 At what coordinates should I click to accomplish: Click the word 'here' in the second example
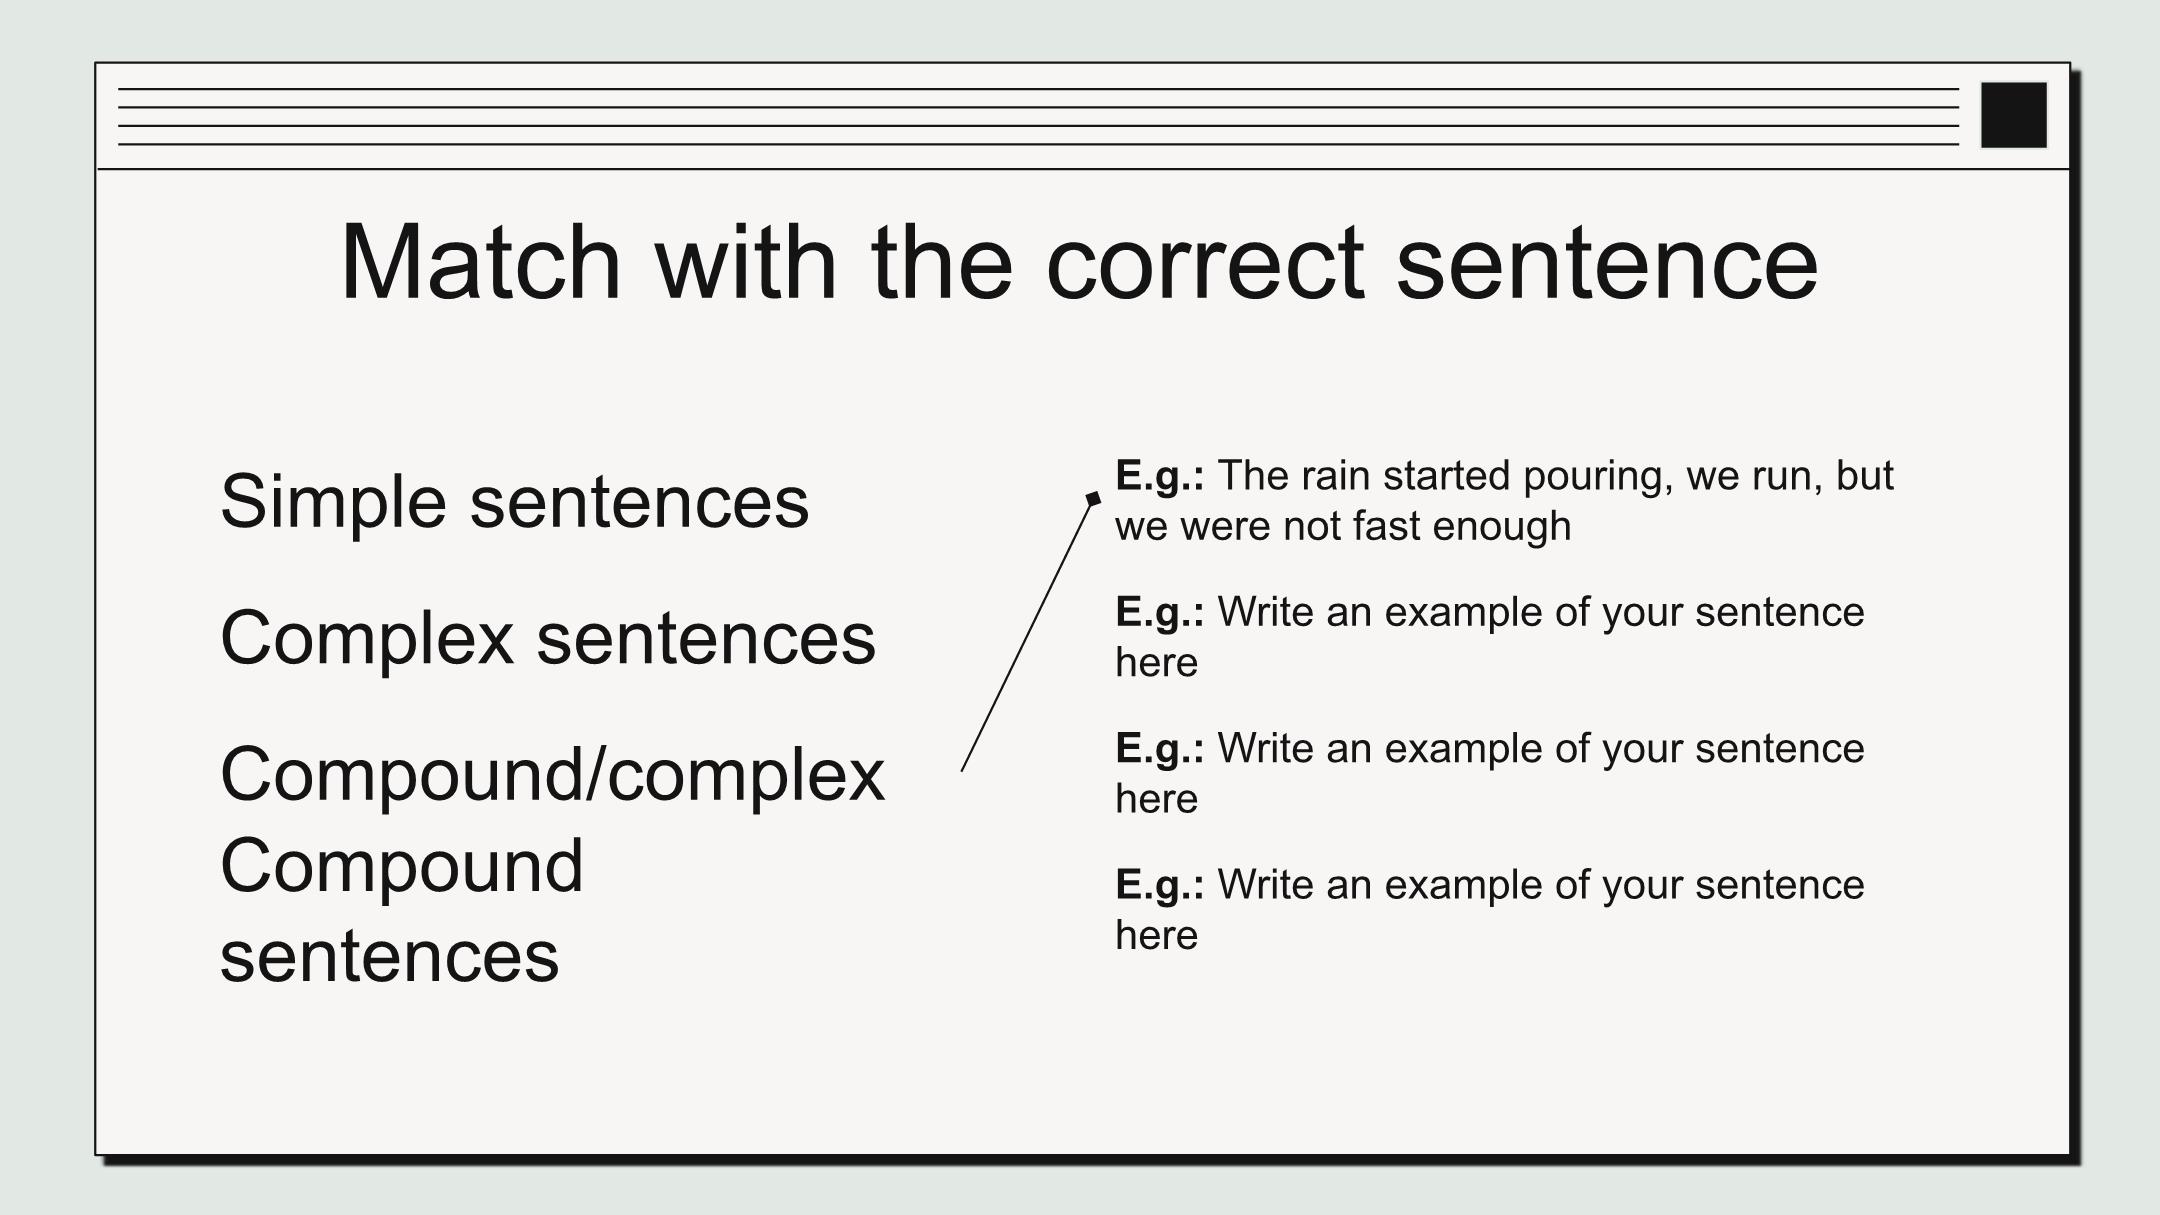[x=1156, y=663]
